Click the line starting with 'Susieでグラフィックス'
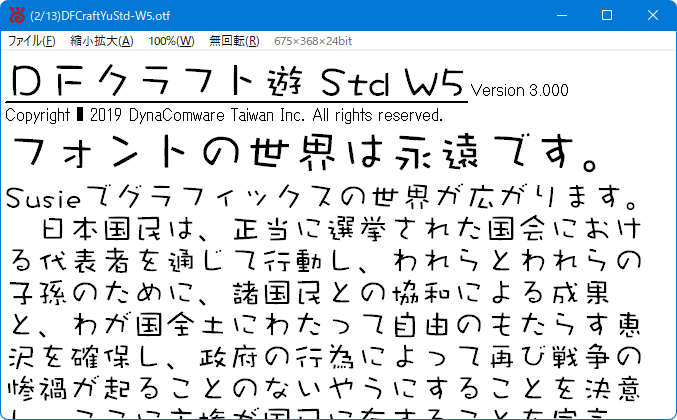 coord(321,197)
